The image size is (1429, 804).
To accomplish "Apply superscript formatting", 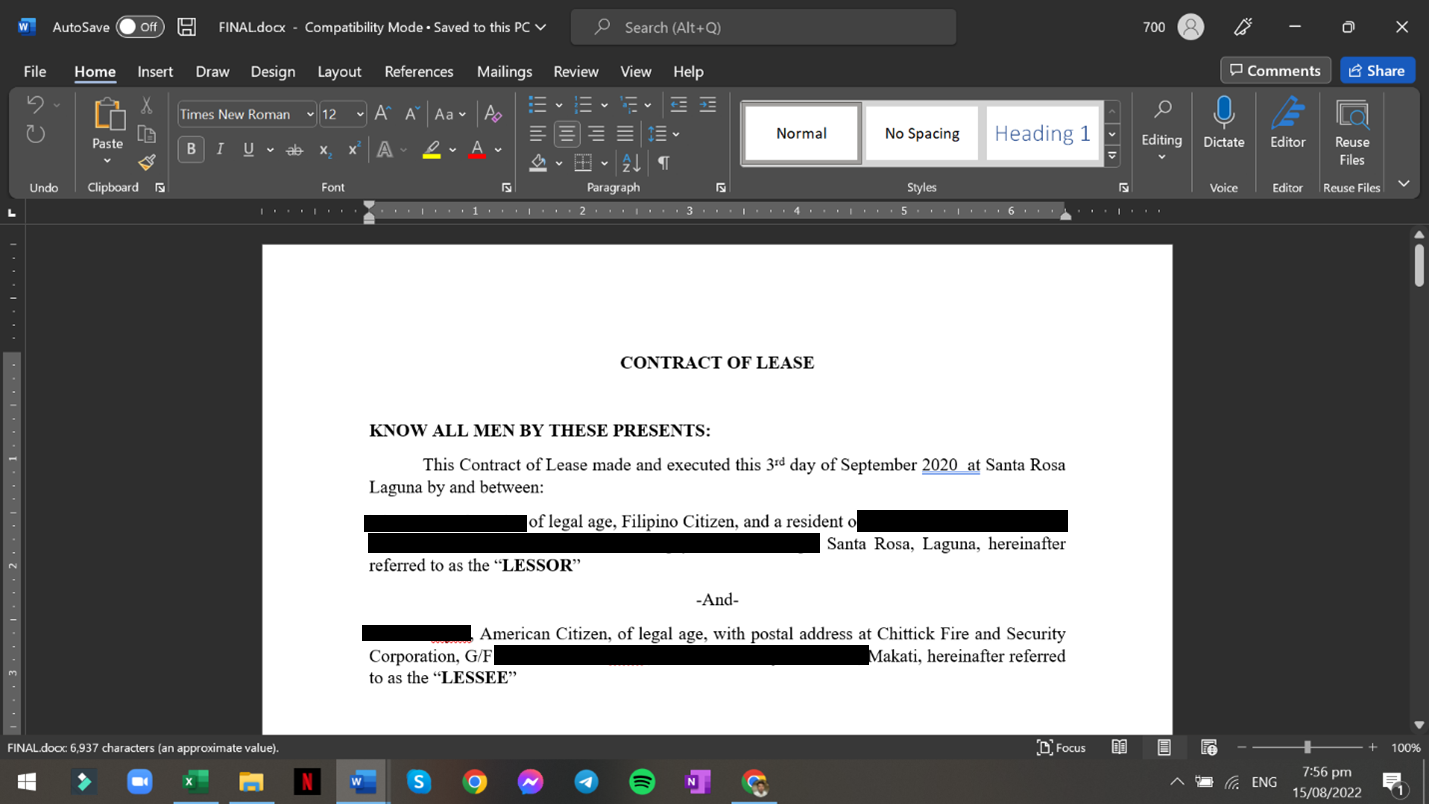I will click(x=354, y=150).
